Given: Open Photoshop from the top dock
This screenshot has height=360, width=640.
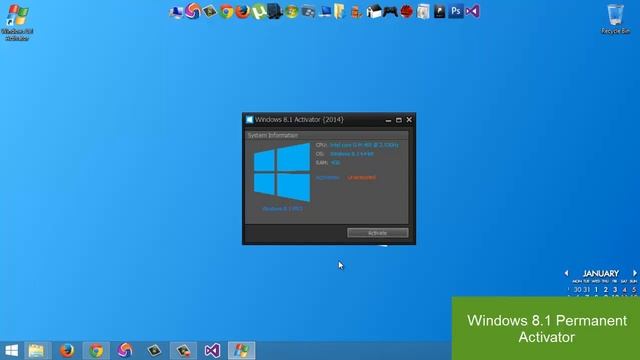Looking at the screenshot, I should (456, 11).
